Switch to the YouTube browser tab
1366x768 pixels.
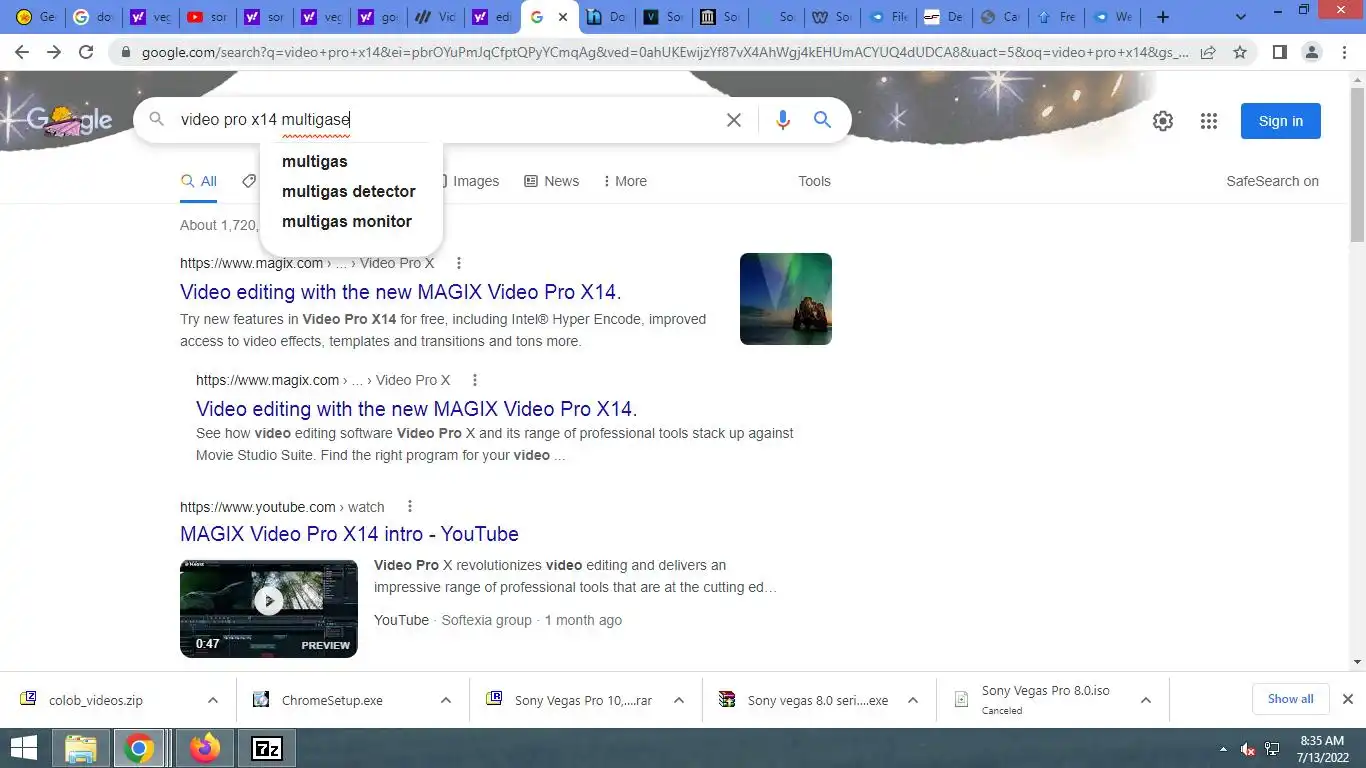click(207, 17)
